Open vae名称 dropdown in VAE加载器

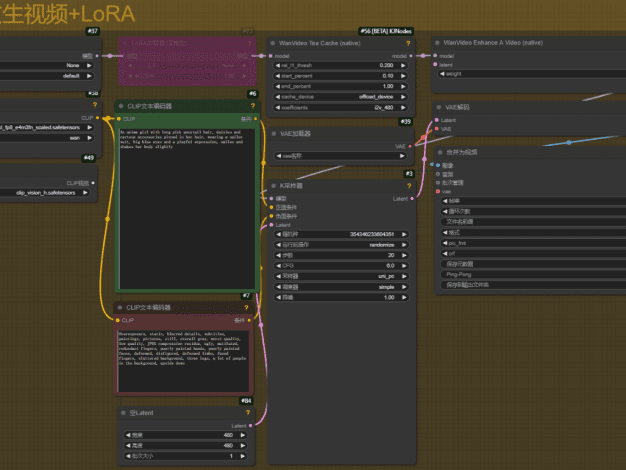[x=341, y=156]
